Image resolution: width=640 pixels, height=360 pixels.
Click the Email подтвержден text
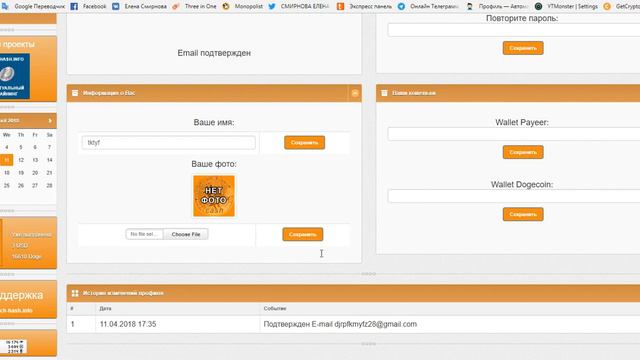pyautogui.click(x=214, y=53)
